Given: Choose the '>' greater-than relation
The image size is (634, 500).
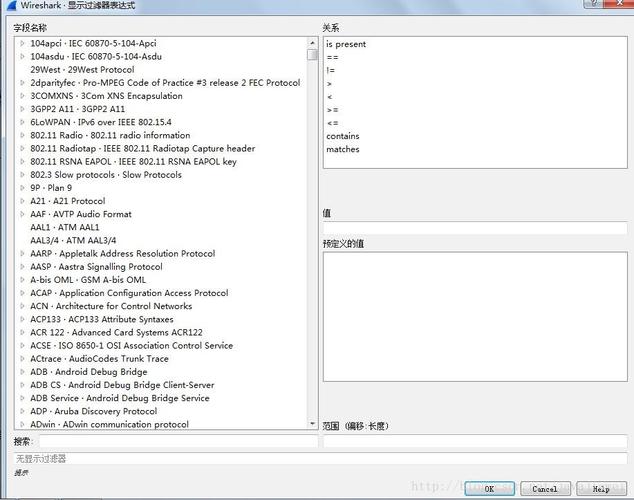Looking at the screenshot, I should (x=329, y=84).
